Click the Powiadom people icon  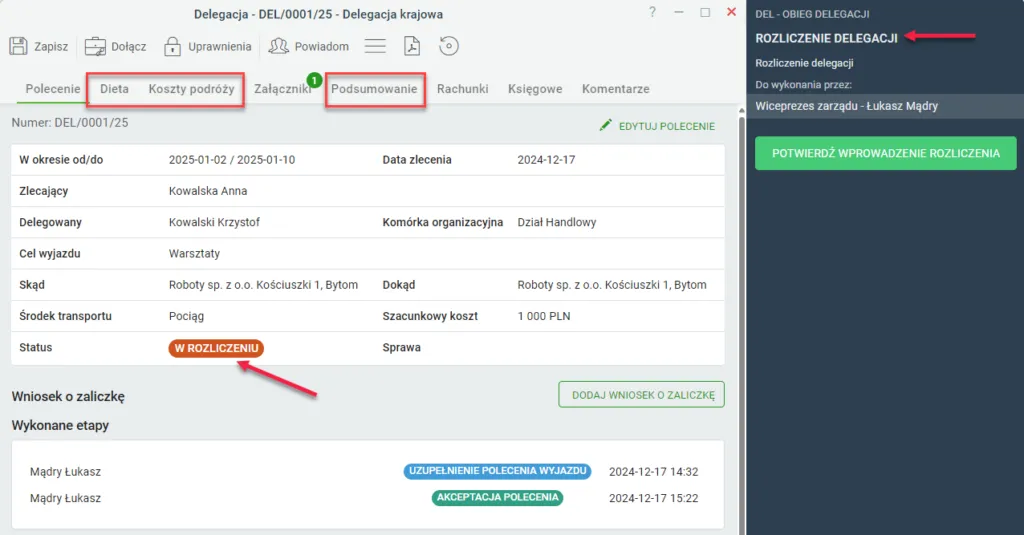pyautogui.click(x=278, y=46)
